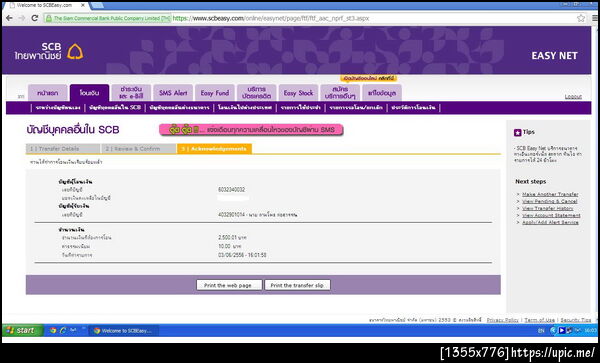
Task: Click the sender account number 6032340032
Action: [232, 190]
